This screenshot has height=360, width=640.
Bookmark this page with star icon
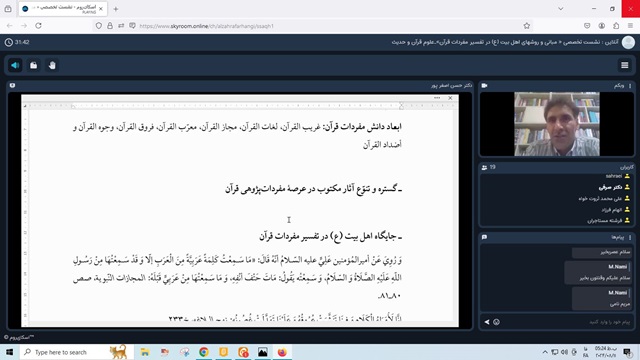[527, 26]
